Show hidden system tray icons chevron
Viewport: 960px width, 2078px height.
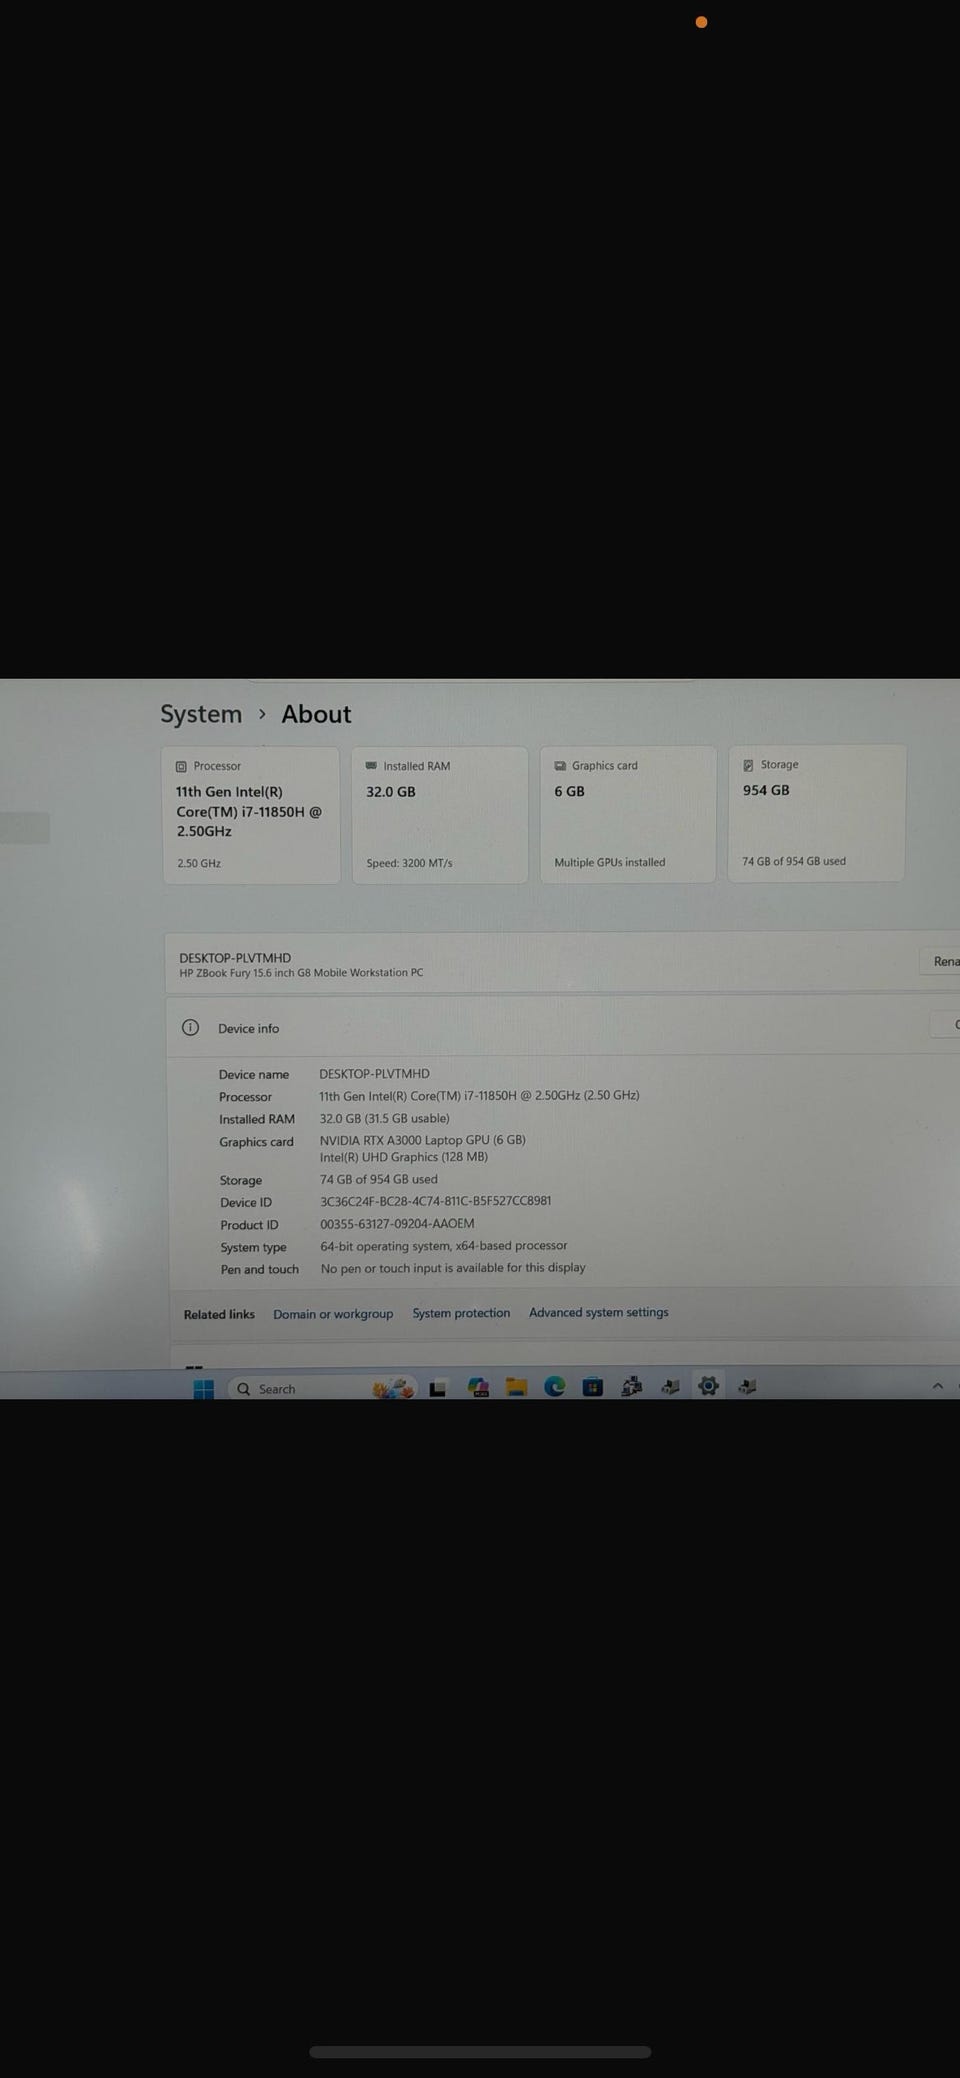click(x=937, y=1386)
